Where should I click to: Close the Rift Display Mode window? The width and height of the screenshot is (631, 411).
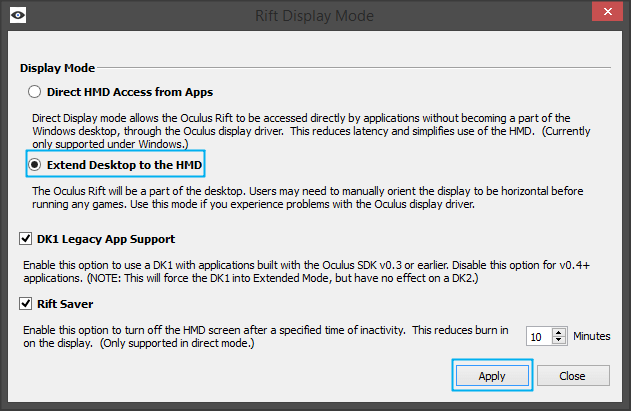pyautogui.click(x=608, y=11)
